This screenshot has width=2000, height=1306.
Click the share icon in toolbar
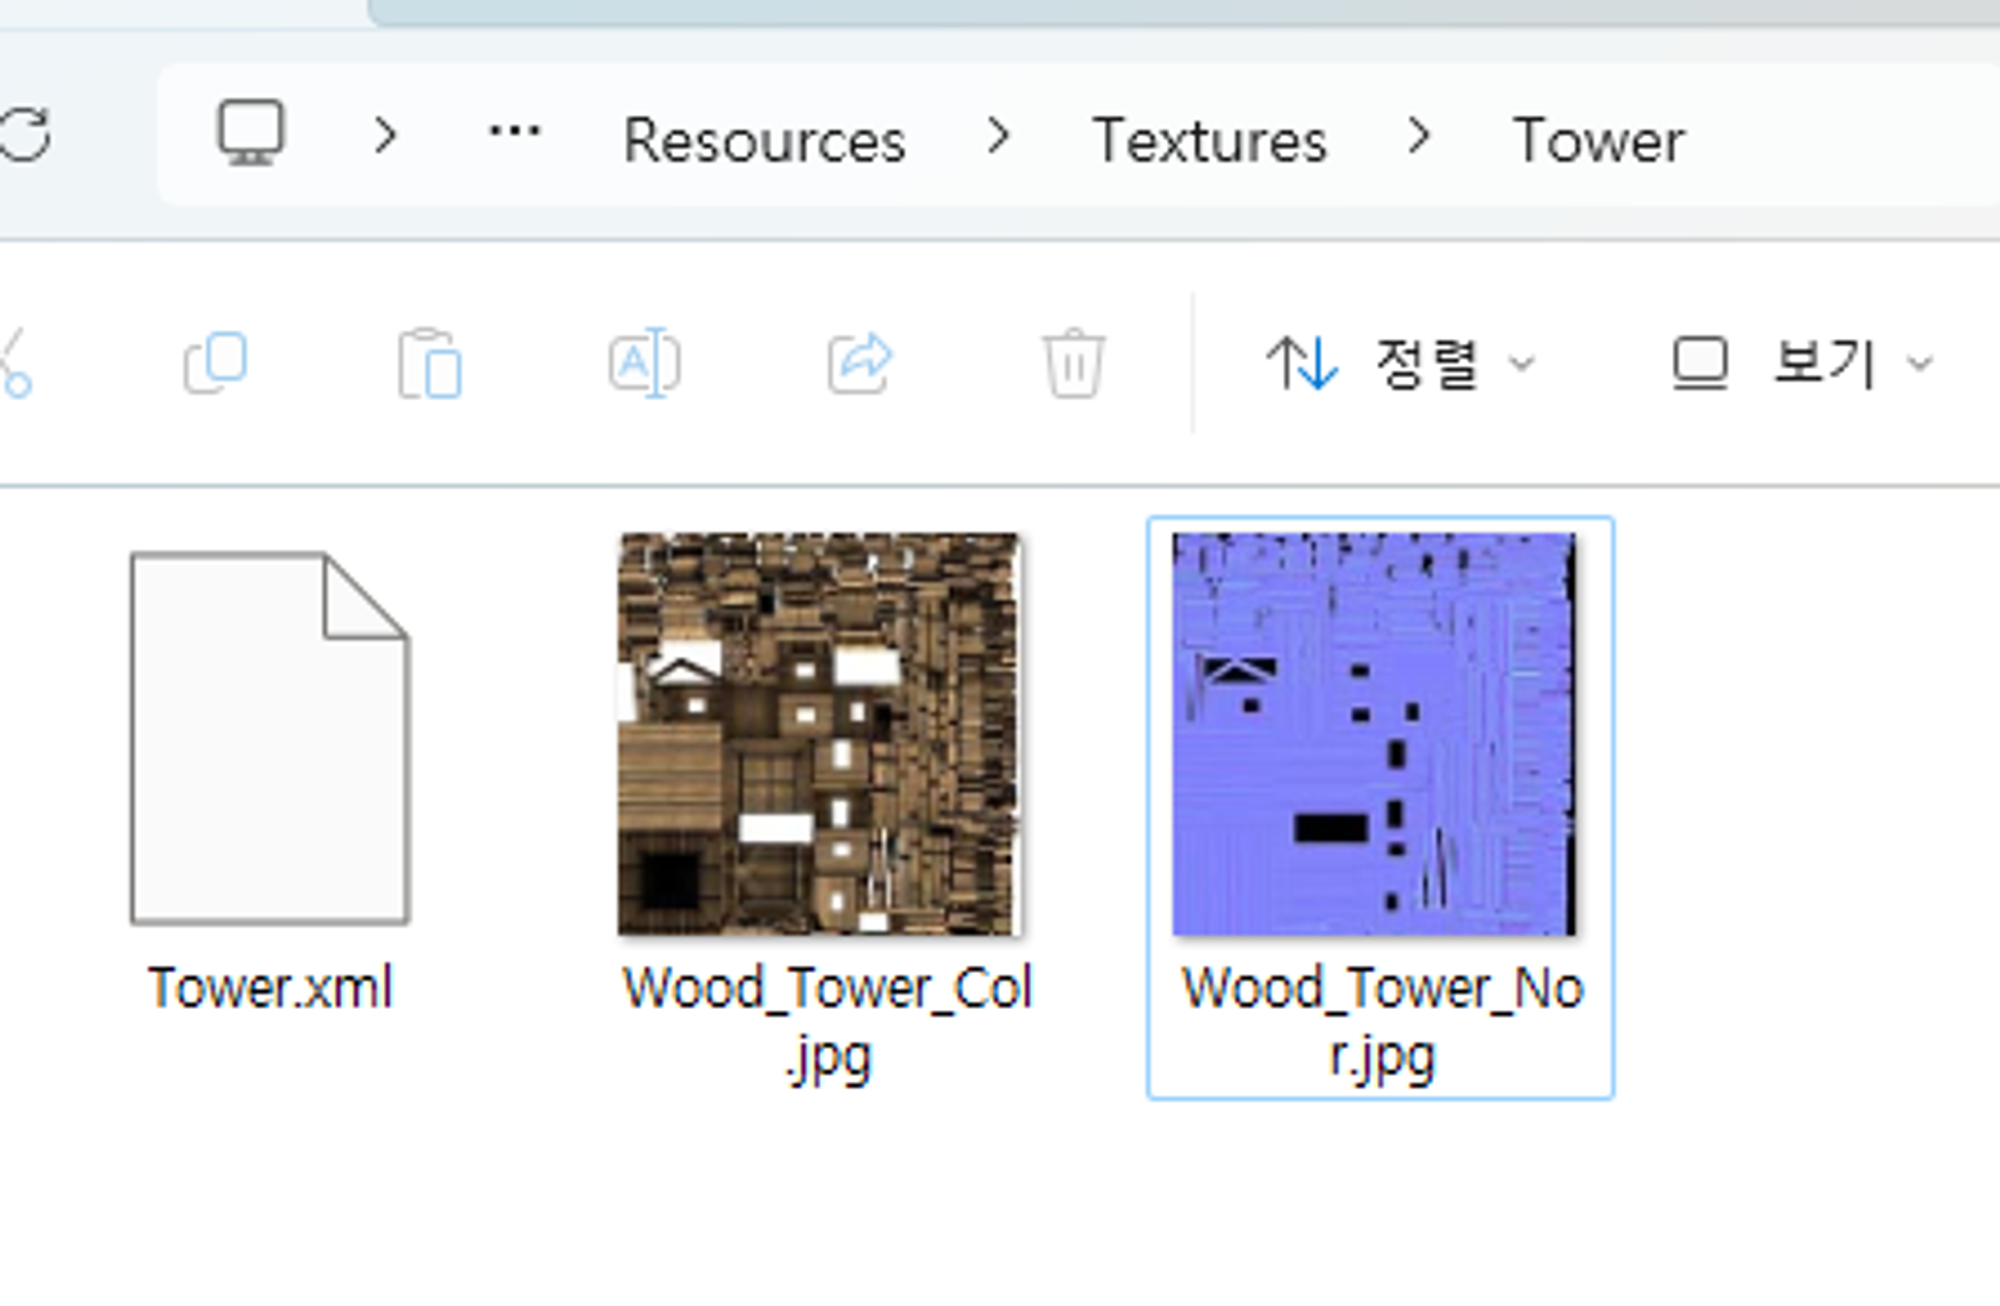(860, 363)
